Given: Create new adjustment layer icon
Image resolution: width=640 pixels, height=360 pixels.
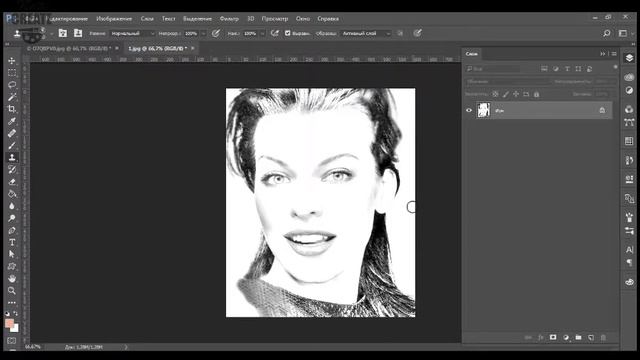Looking at the screenshot, I should [566, 338].
